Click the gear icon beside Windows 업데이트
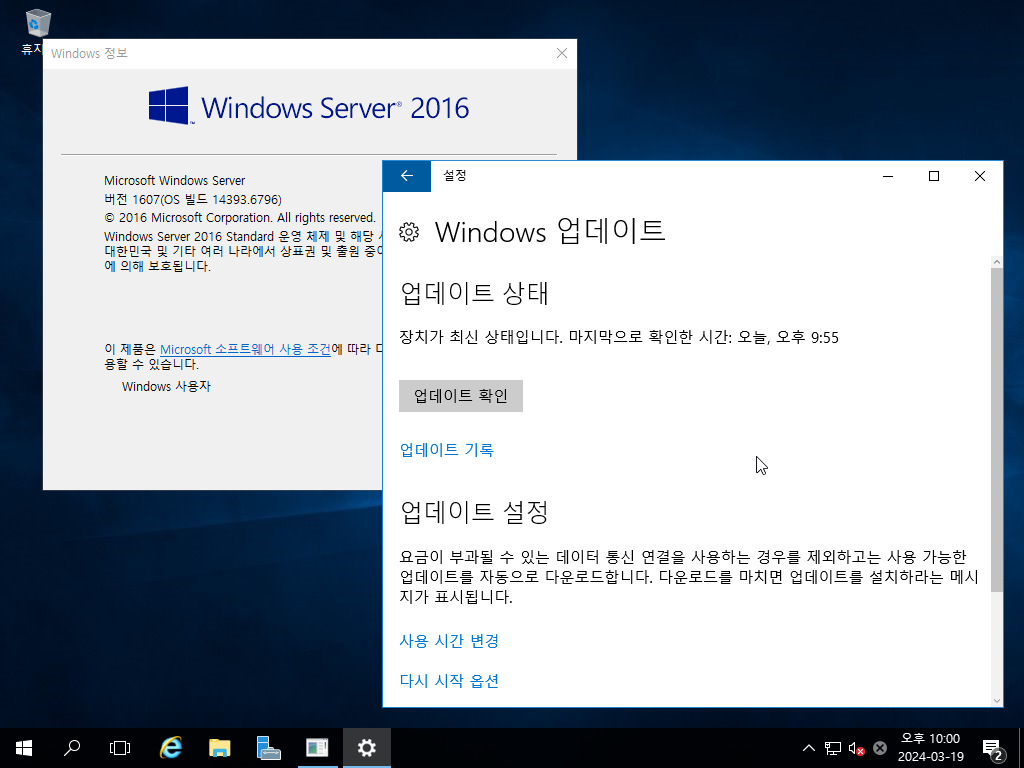This screenshot has height=768, width=1024. point(409,232)
